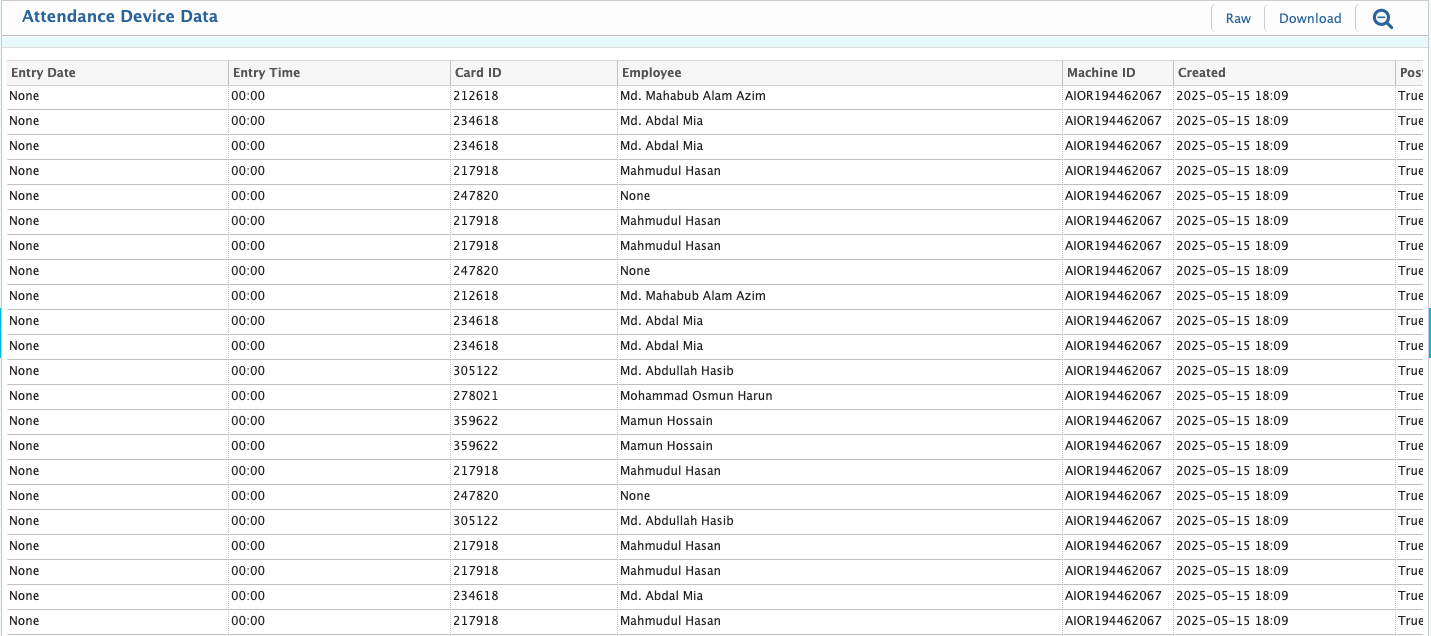Select the first None employee cell

click(x=635, y=196)
